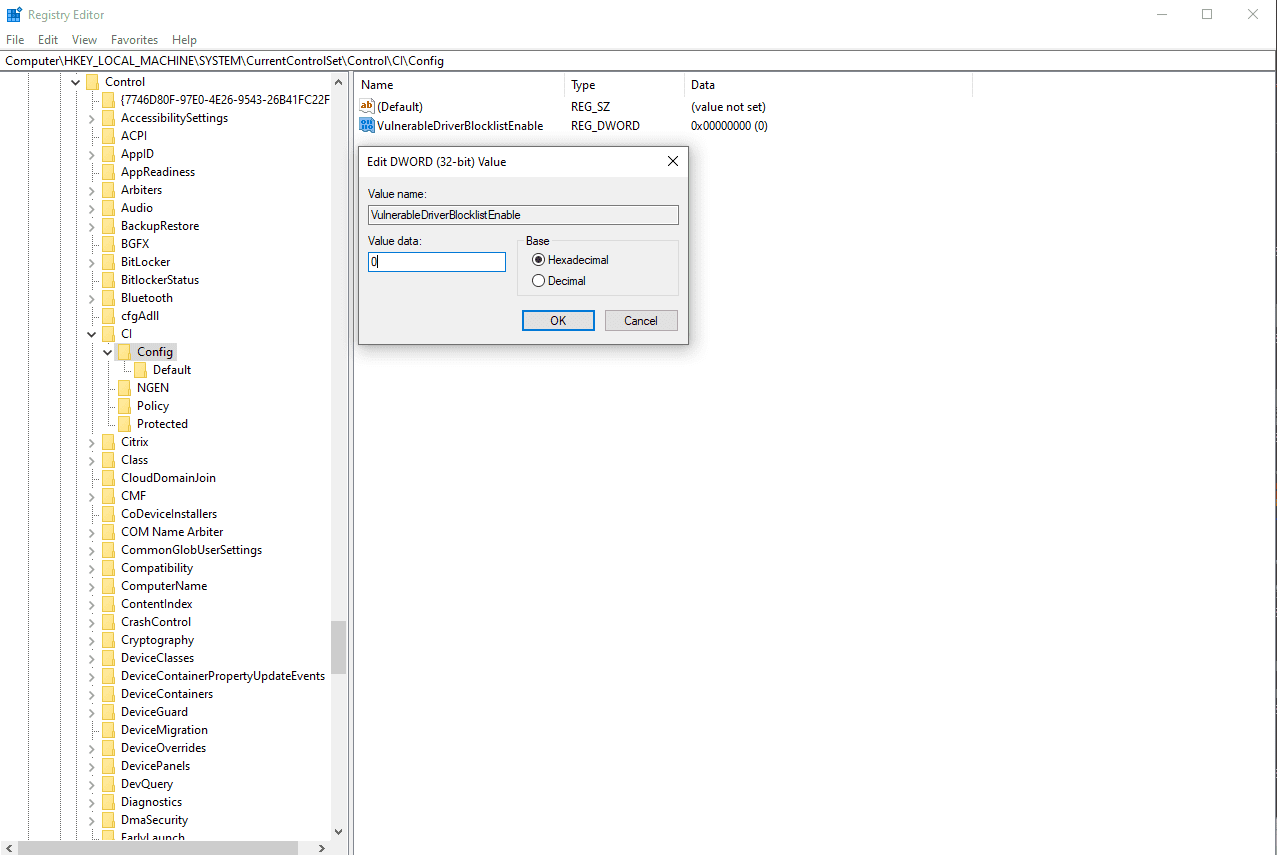Click the Policy folder icon
This screenshot has width=1277, height=855.
pos(124,406)
